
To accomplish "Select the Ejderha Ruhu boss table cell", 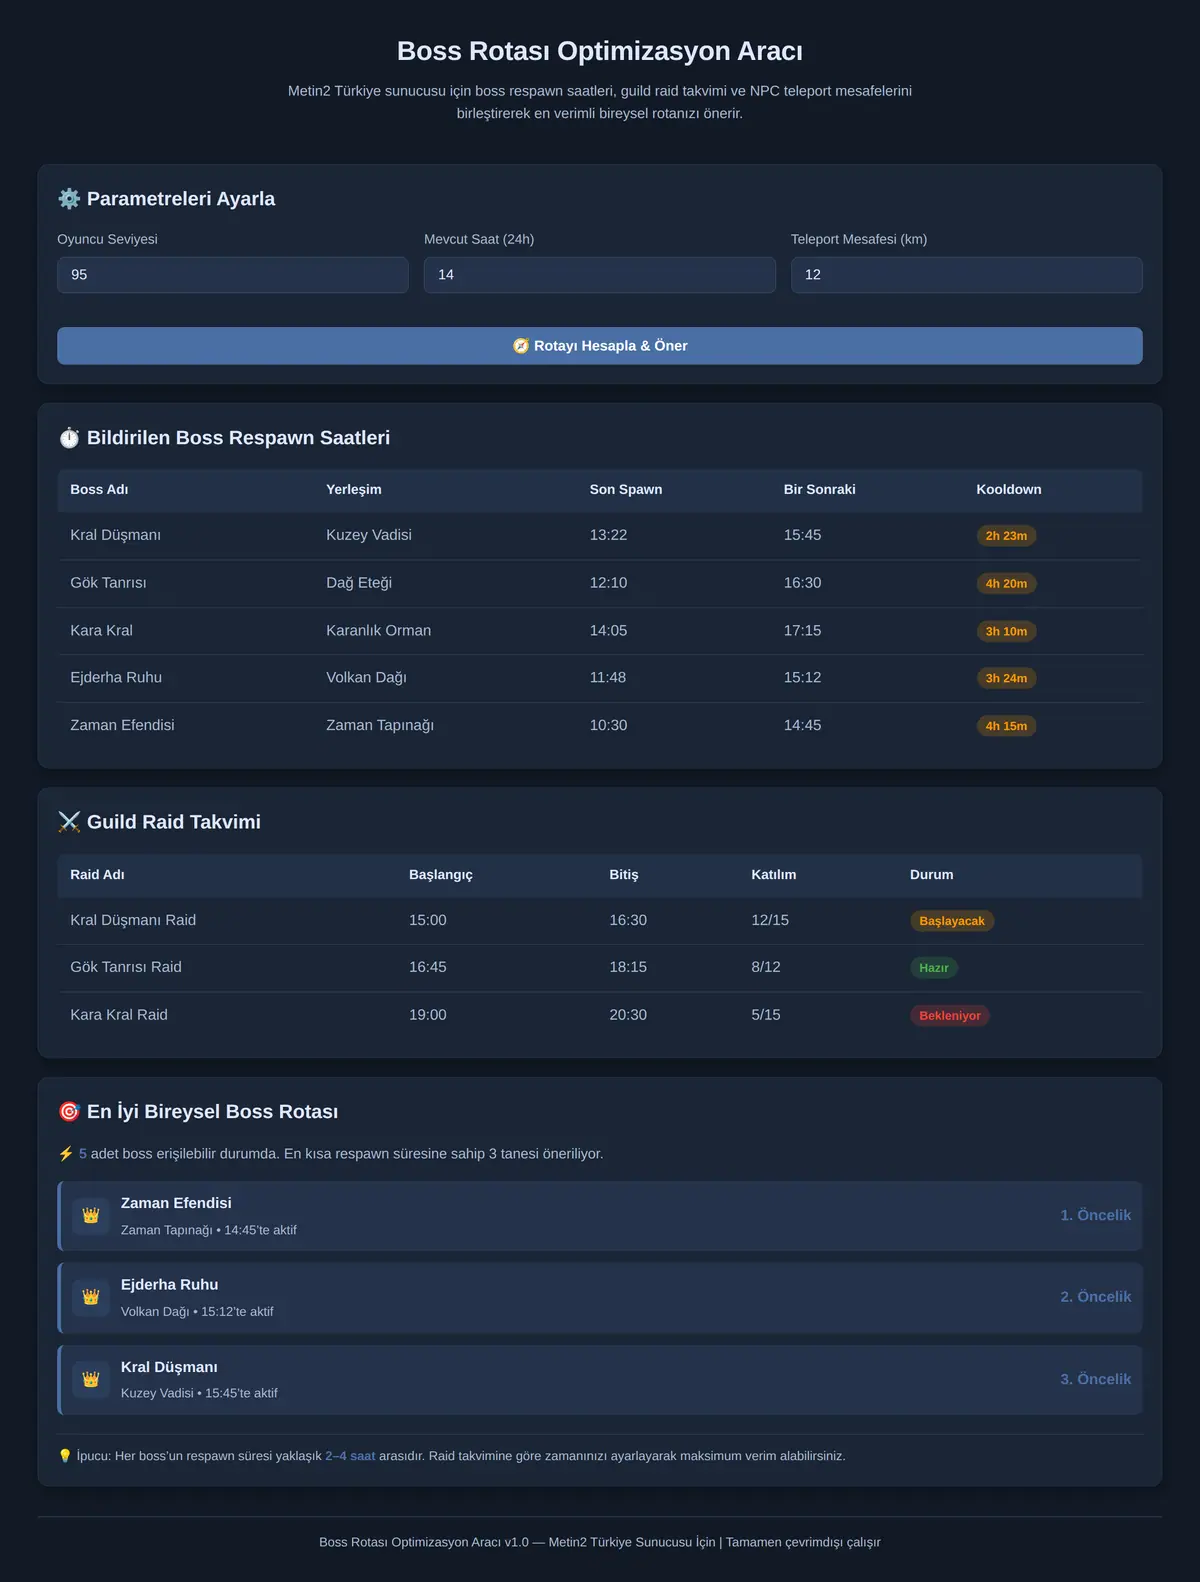I will click(116, 678).
